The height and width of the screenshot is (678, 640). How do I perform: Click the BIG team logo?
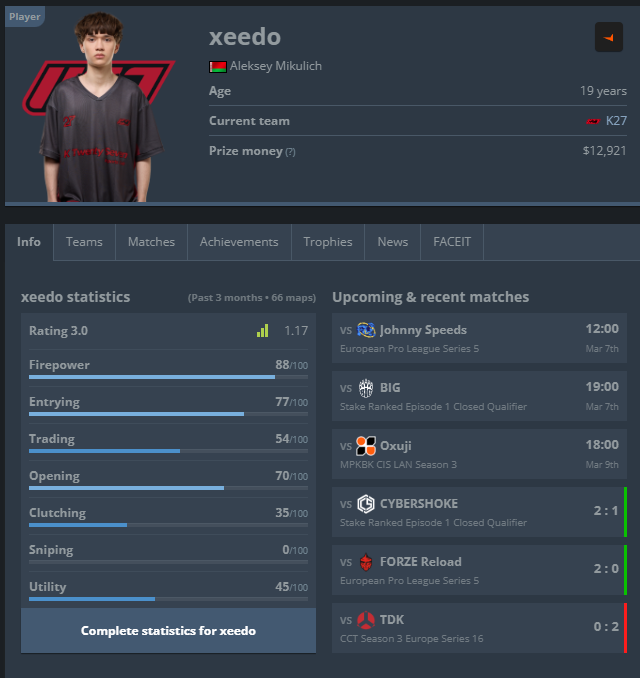pos(366,388)
